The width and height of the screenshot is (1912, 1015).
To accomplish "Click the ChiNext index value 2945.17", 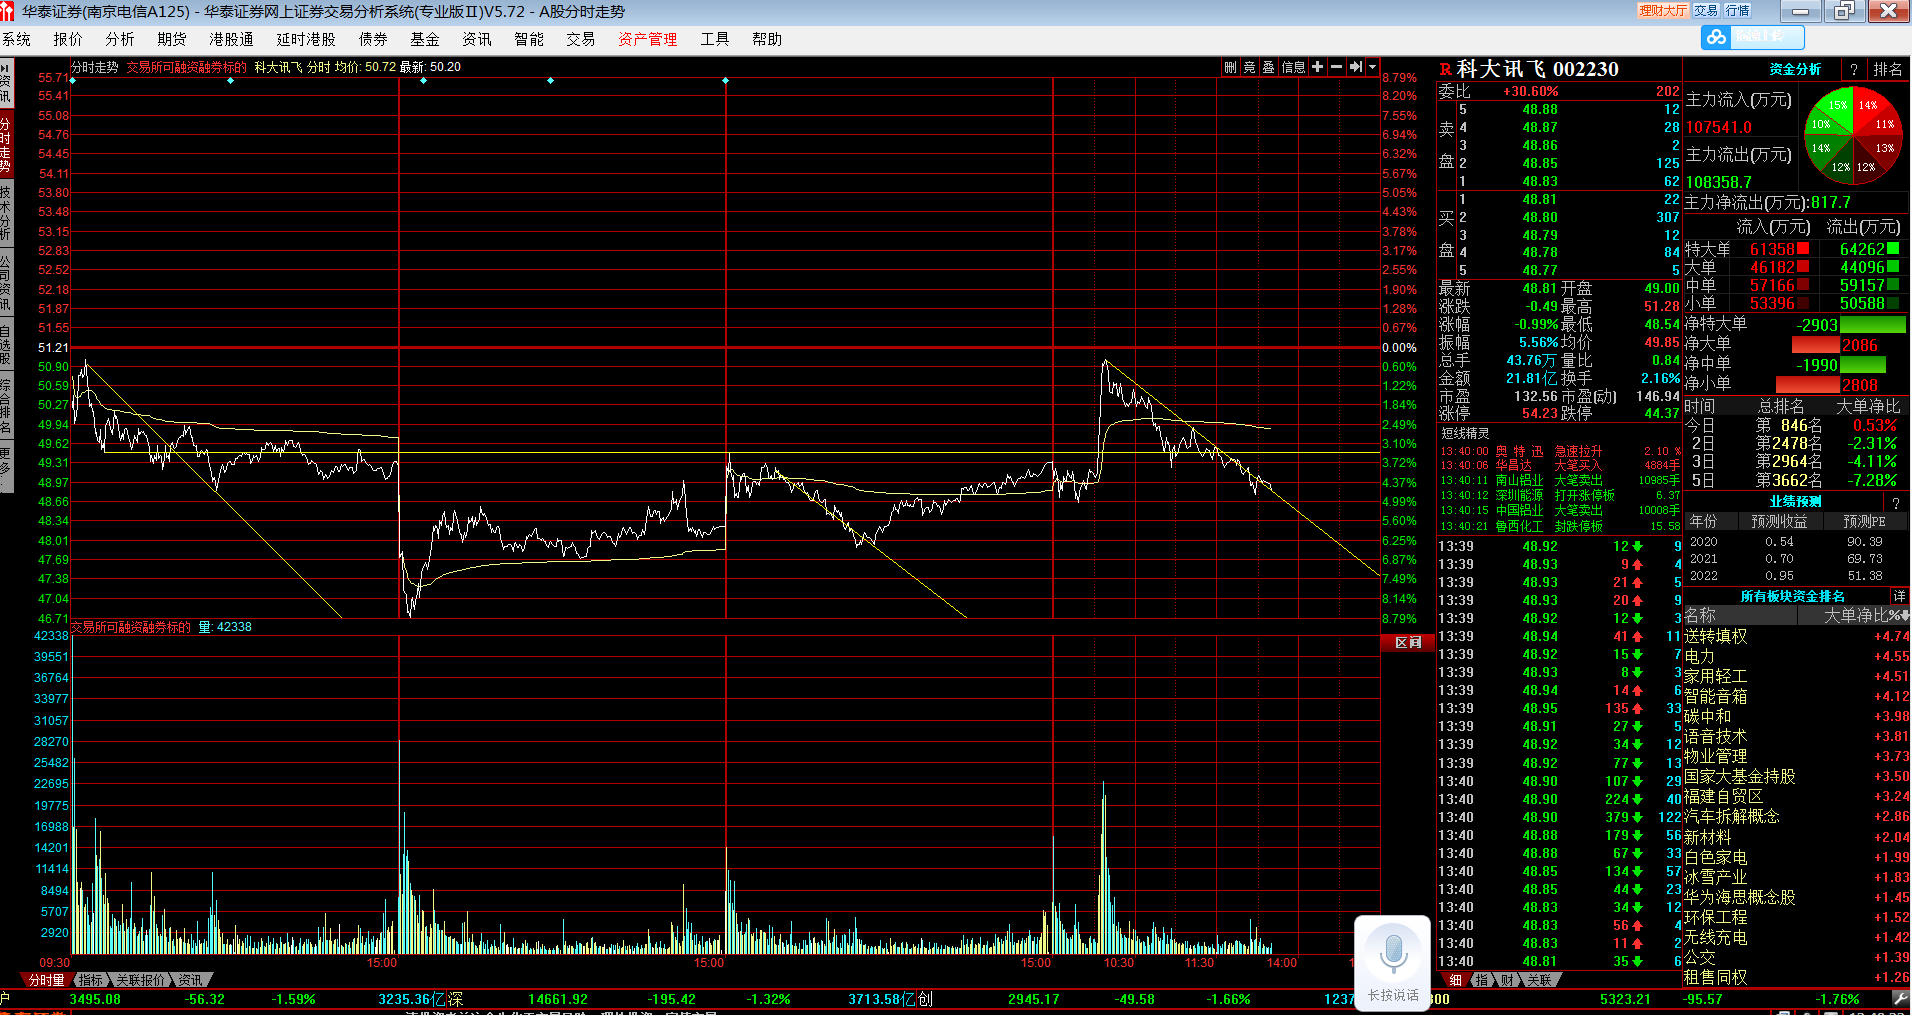I will click(1033, 999).
